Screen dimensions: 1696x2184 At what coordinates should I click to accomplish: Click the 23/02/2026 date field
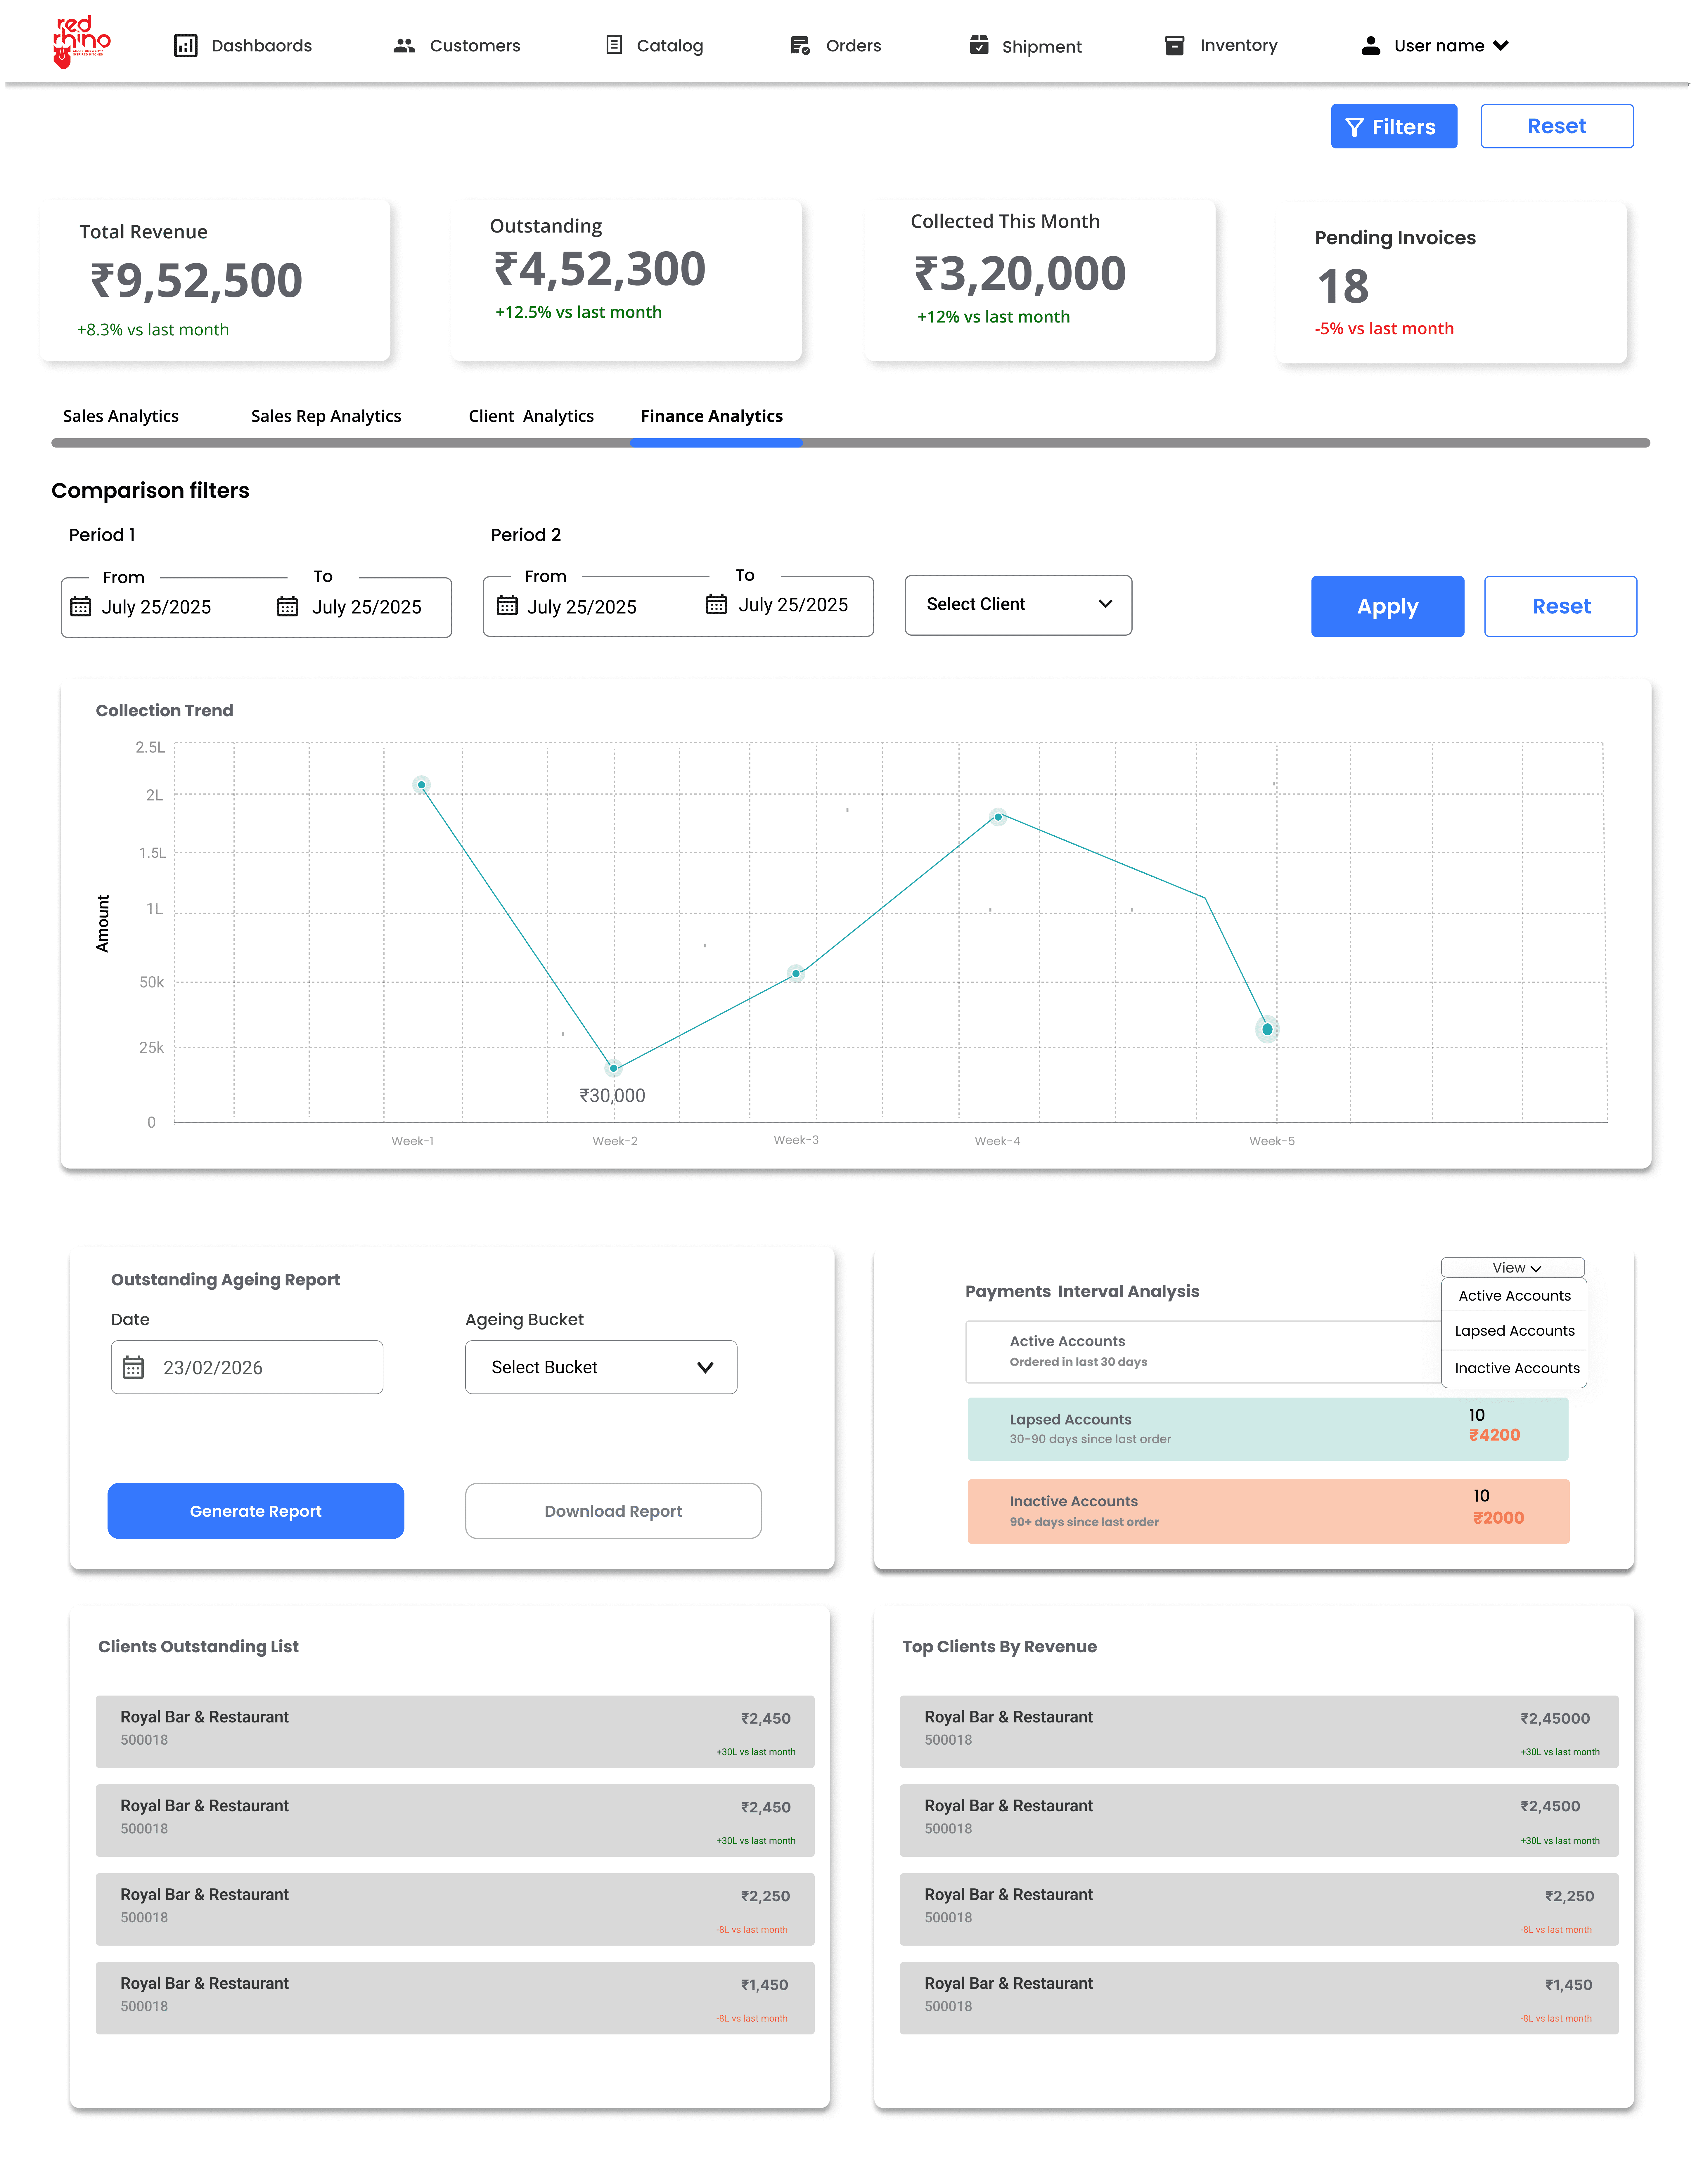[247, 1367]
